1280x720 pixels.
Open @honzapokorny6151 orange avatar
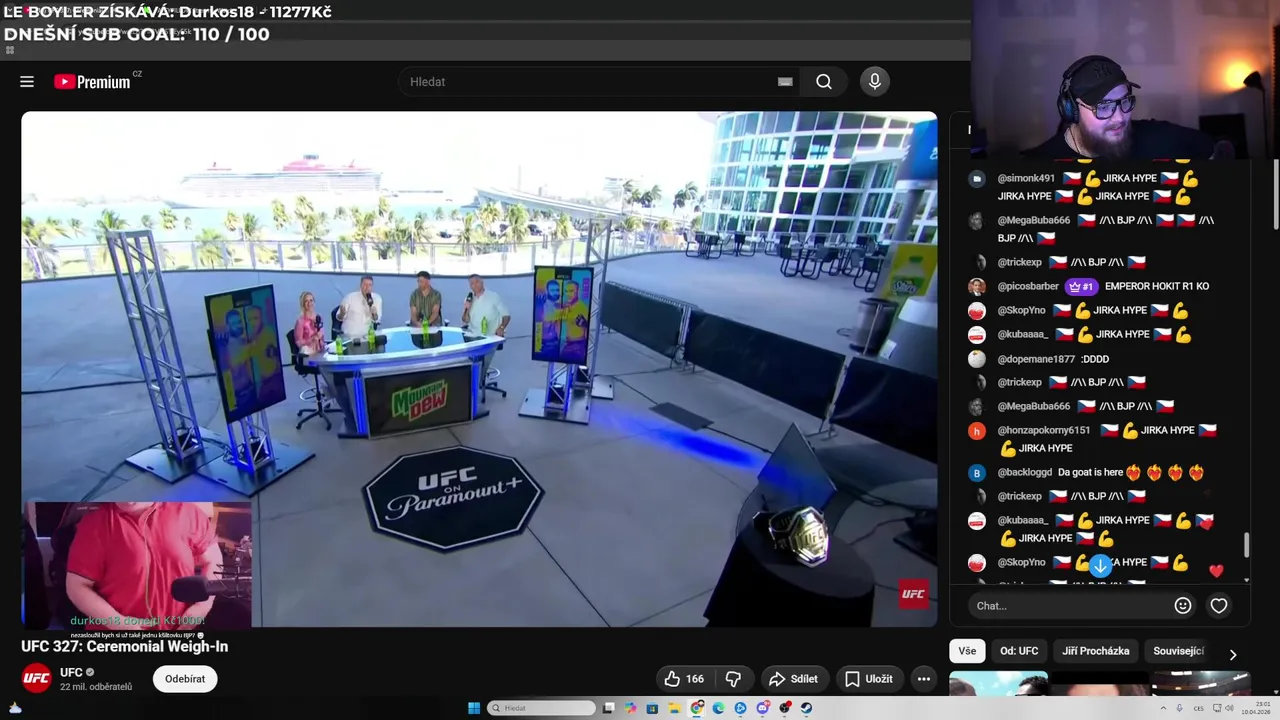pyautogui.click(x=977, y=431)
